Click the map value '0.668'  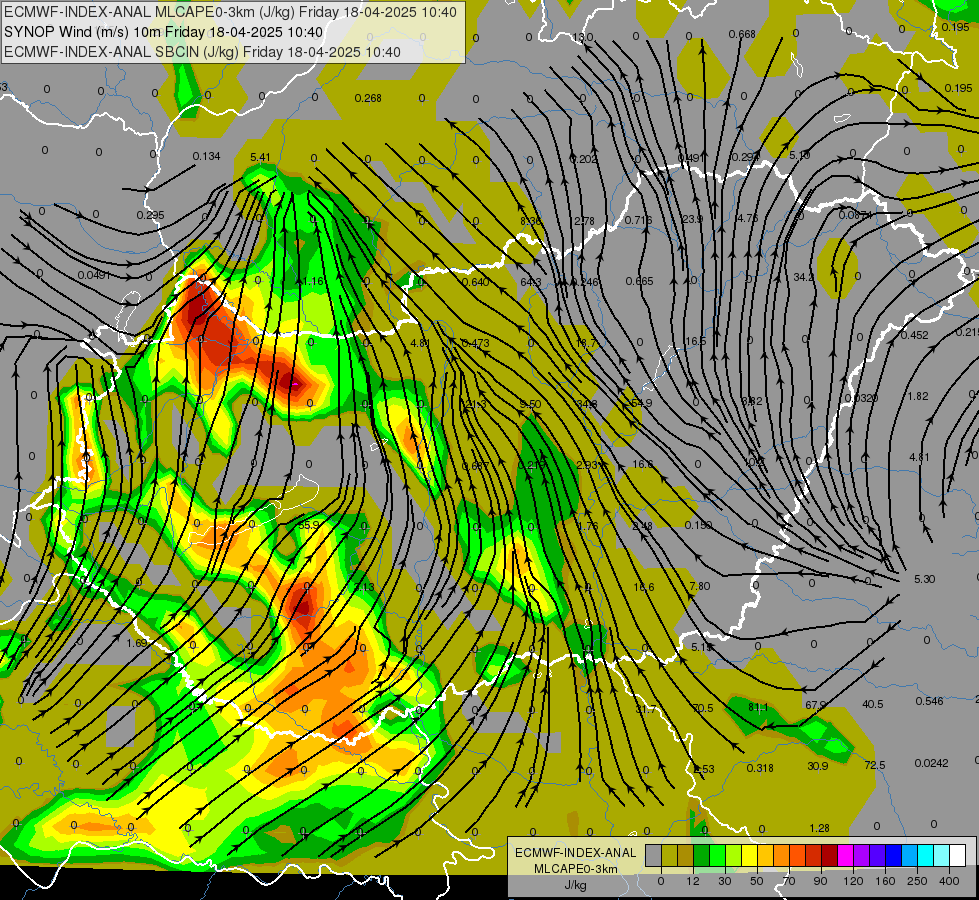point(742,34)
